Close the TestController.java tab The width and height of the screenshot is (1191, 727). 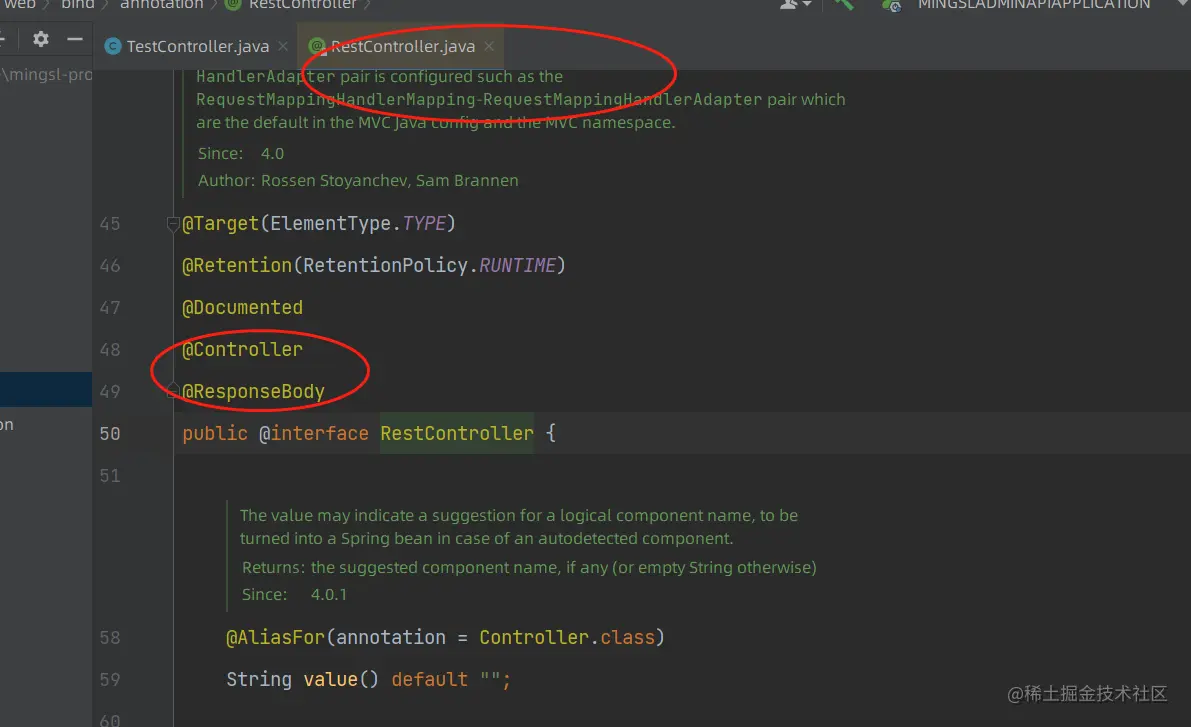tap(283, 46)
